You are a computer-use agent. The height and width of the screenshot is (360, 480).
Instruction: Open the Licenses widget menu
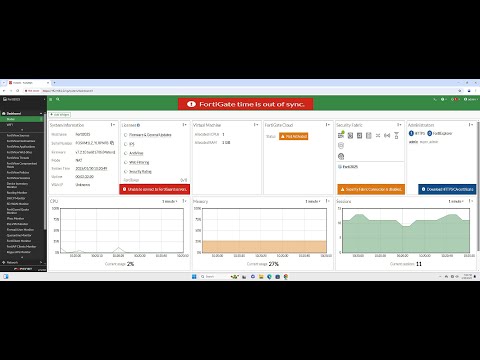pyautogui.click(x=184, y=125)
